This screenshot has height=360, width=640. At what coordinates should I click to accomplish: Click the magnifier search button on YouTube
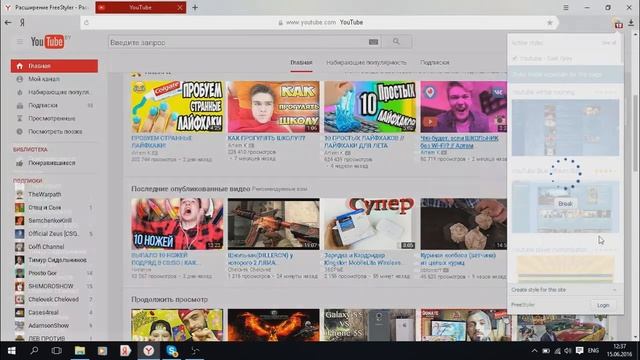coord(396,42)
